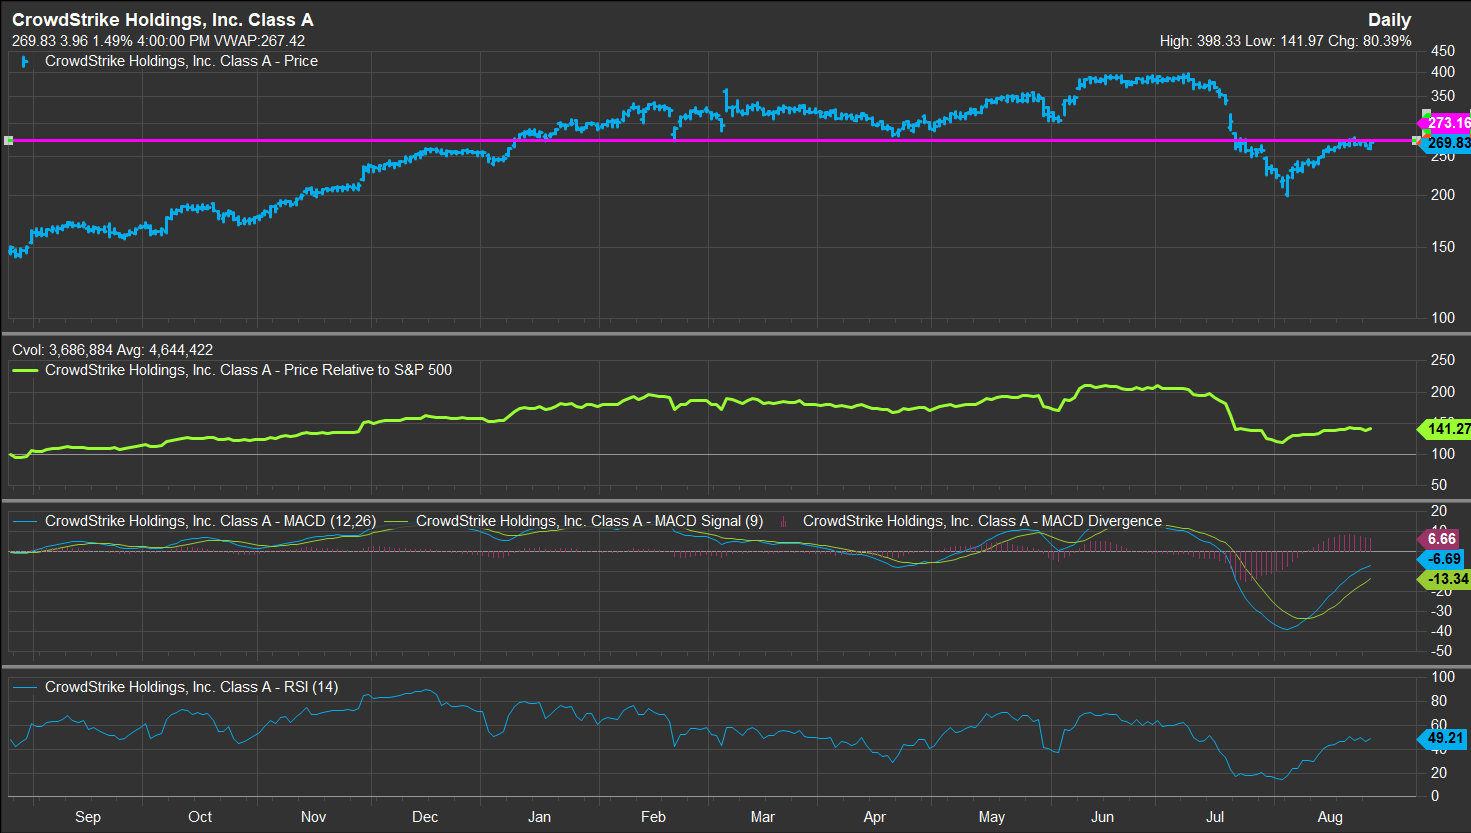Click the green -13.34 MACD signal tag

(x=1445, y=579)
